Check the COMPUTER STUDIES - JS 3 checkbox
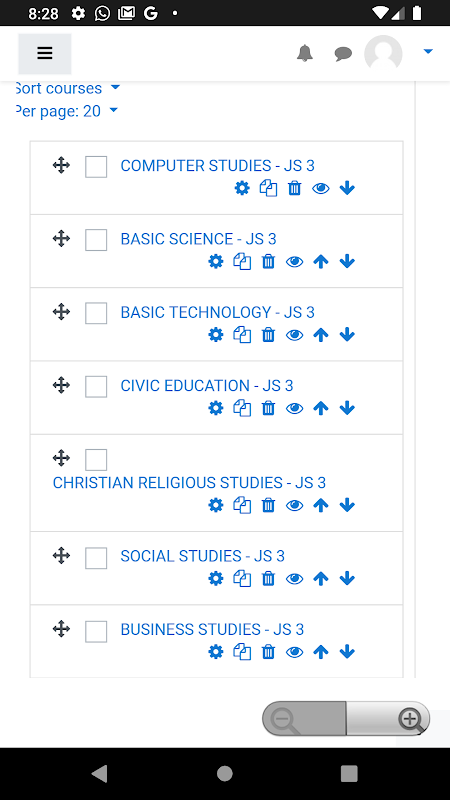Viewport: 450px width, 800px height. [x=96, y=167]
